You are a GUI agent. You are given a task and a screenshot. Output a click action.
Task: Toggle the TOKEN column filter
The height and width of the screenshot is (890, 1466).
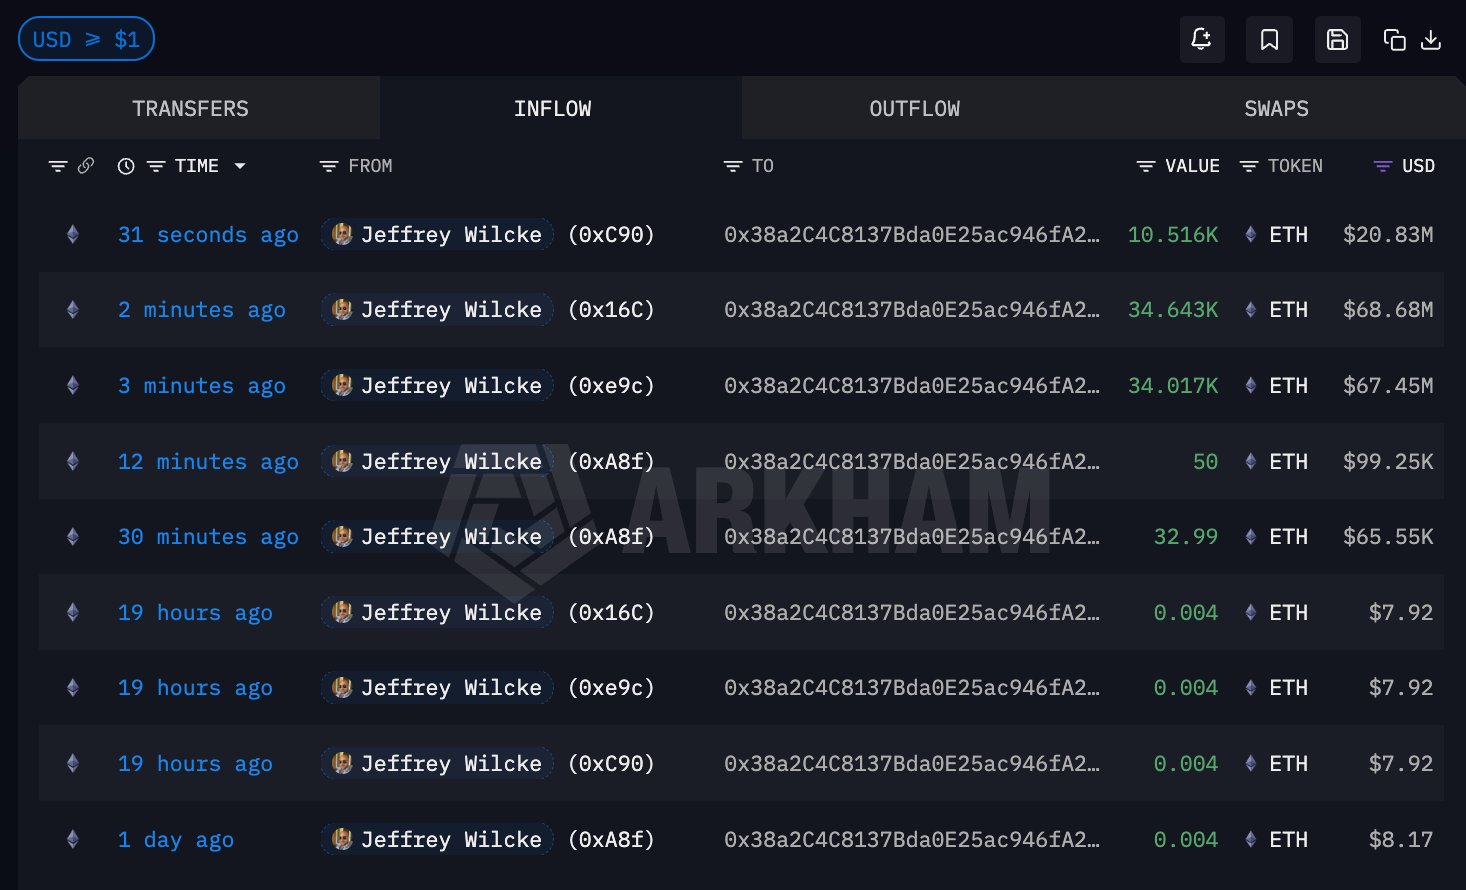point(1249,166)
